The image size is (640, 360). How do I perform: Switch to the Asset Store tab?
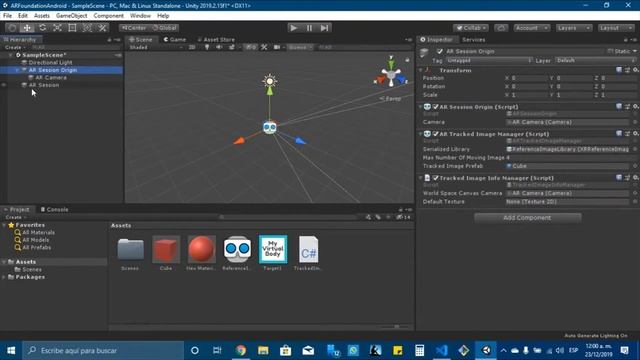[216, 40]
